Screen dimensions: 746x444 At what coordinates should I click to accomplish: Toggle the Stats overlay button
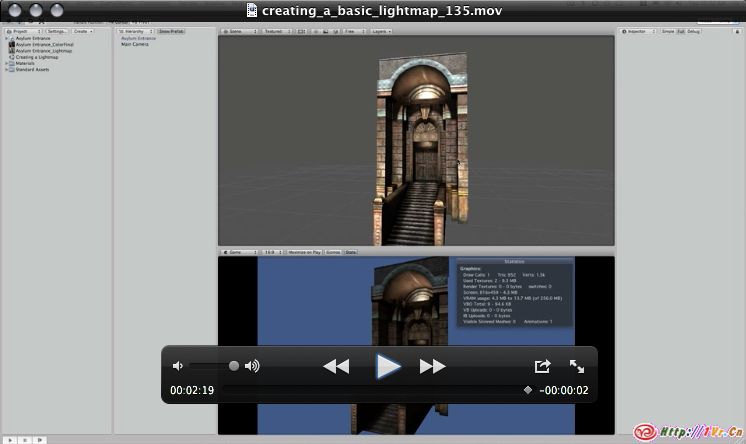351,252
